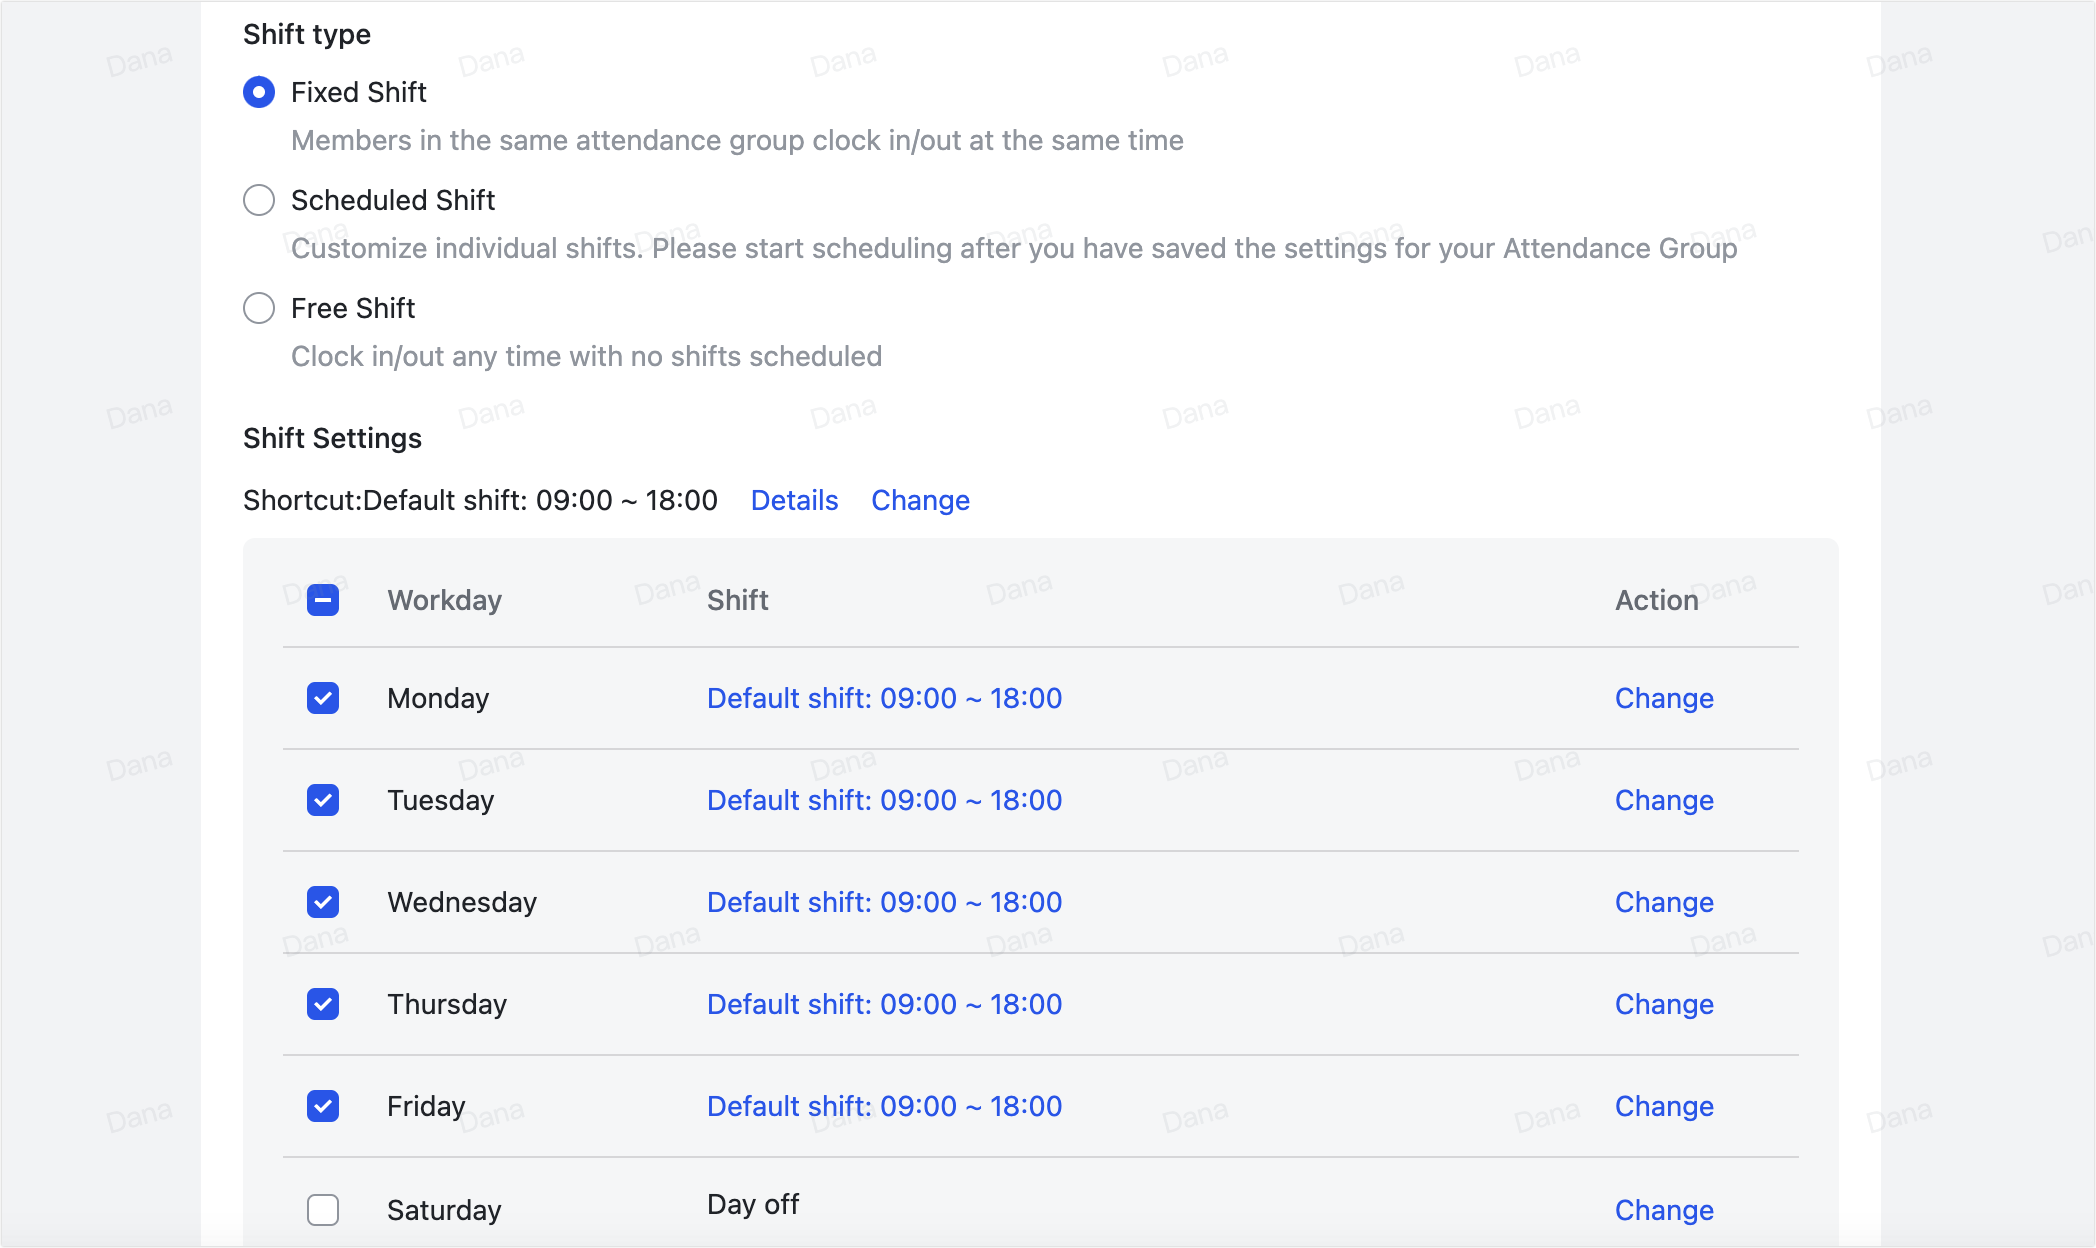The width and height of the screenshot is (2096, 1248).
Task: Click the 'Action' column header
Action: 1657,600
